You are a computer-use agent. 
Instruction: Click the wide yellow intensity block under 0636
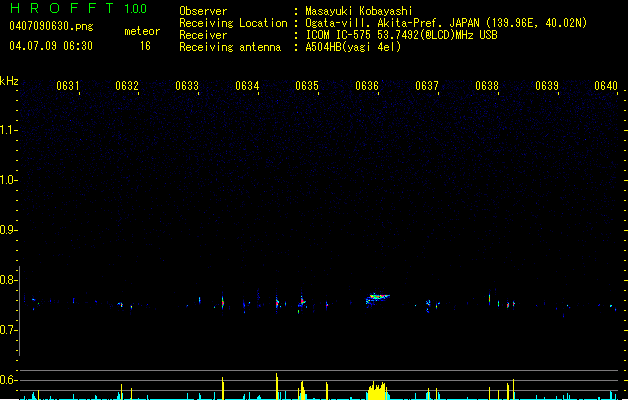pos(377,391)
